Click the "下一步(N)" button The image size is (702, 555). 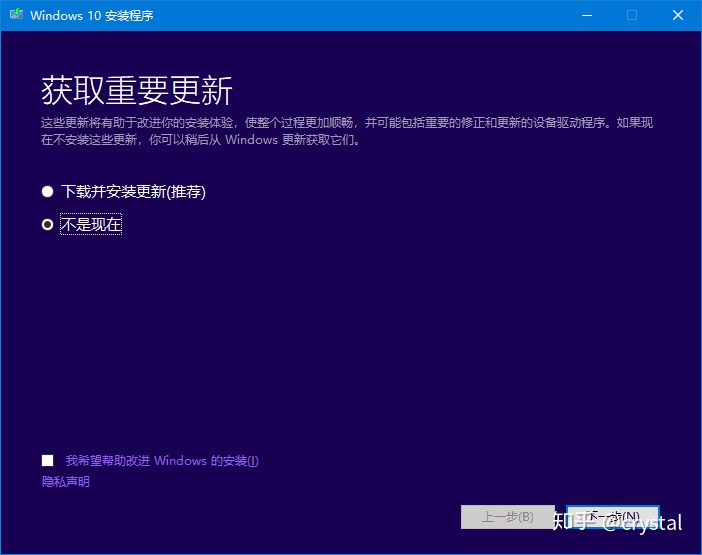(x=612, y=517)
